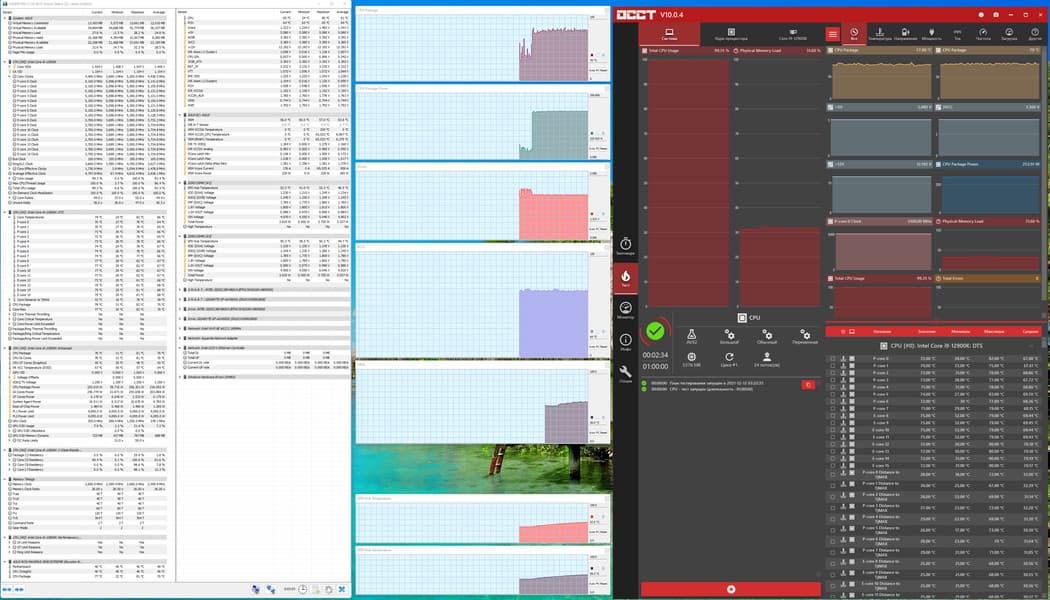
Task: Click the monitor icon in the P-core 2 row
Action: coord(852,373)
